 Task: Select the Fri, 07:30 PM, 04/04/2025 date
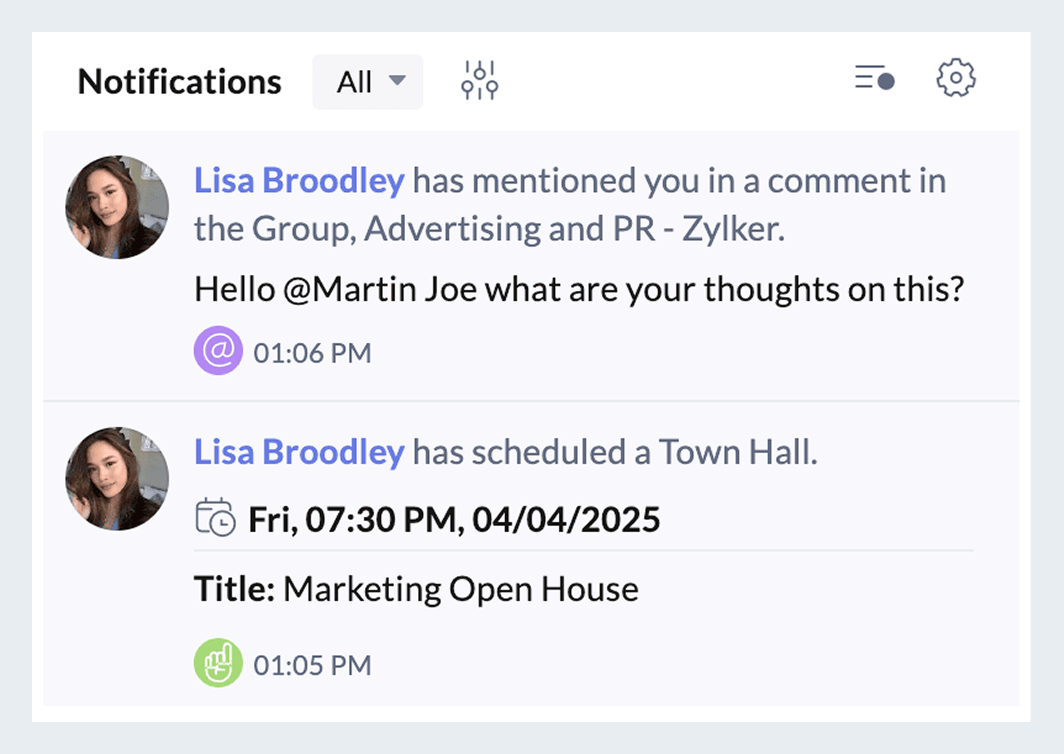click(454, 520)
